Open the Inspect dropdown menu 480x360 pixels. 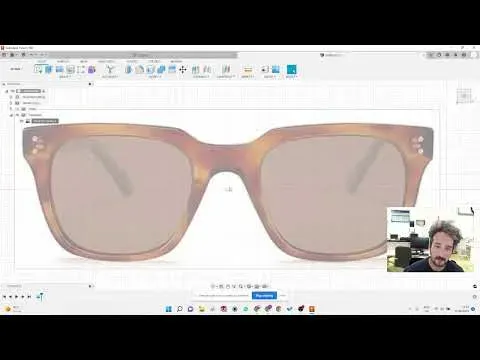pyautogui.click(x=248, y=77)
